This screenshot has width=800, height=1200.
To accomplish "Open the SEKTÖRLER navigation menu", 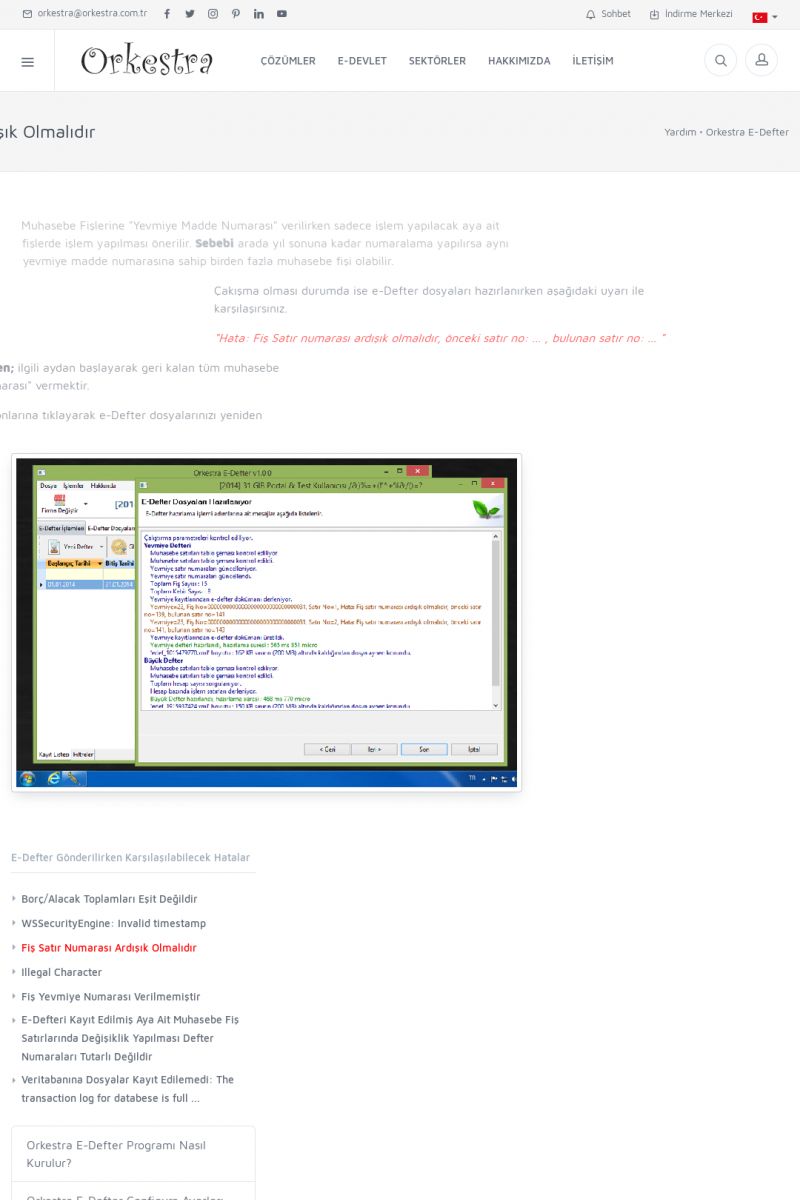I will click(x=437, y=61).
